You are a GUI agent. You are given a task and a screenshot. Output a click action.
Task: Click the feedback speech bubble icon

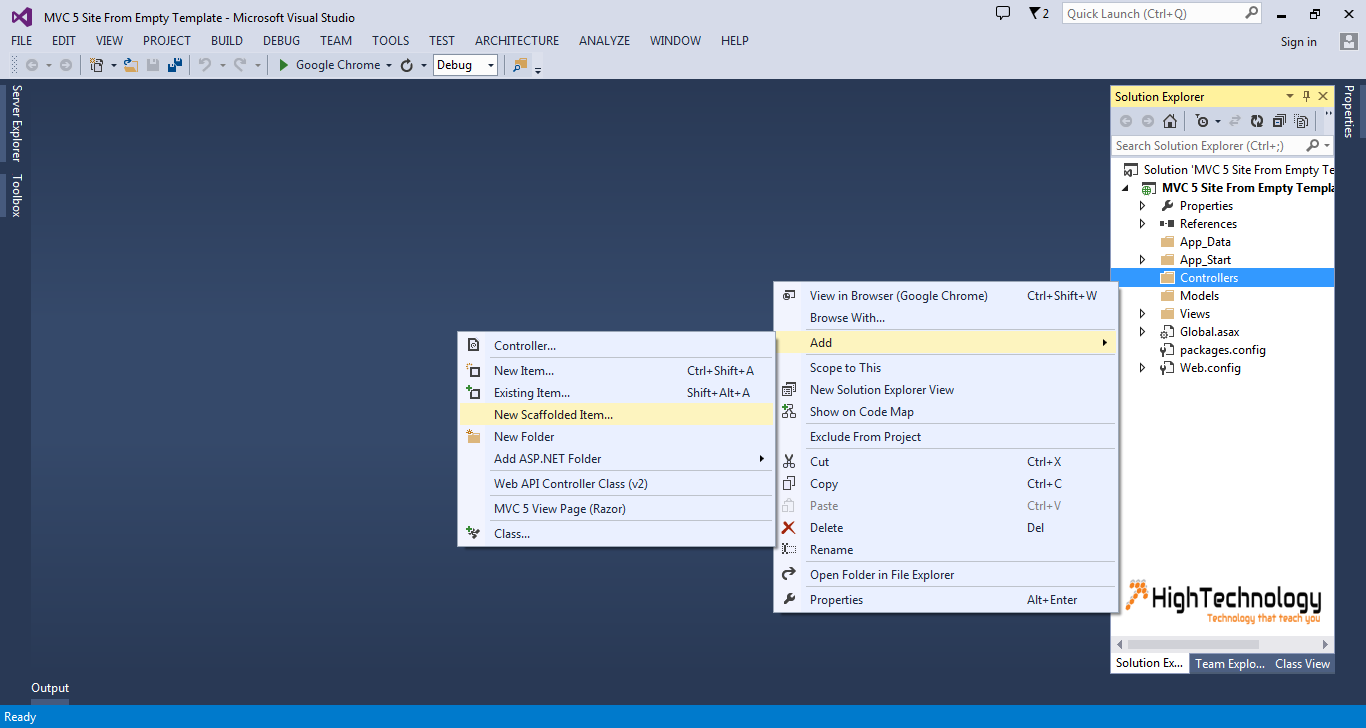(x=1003, y=14)
